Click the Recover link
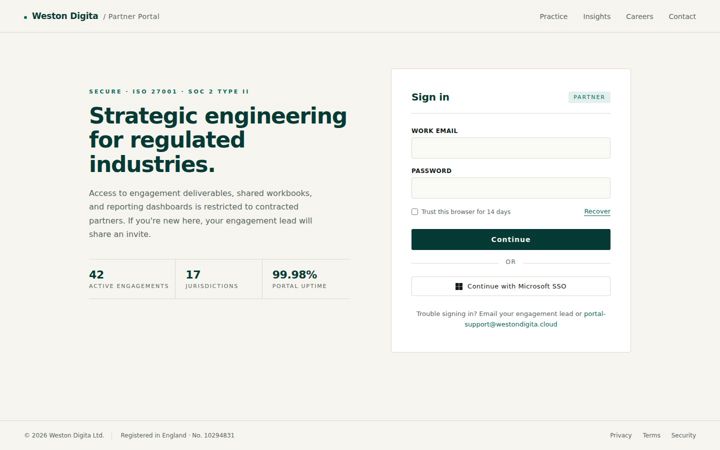The height and width of the screenshot is (450, 720). (x=597, y=211)
